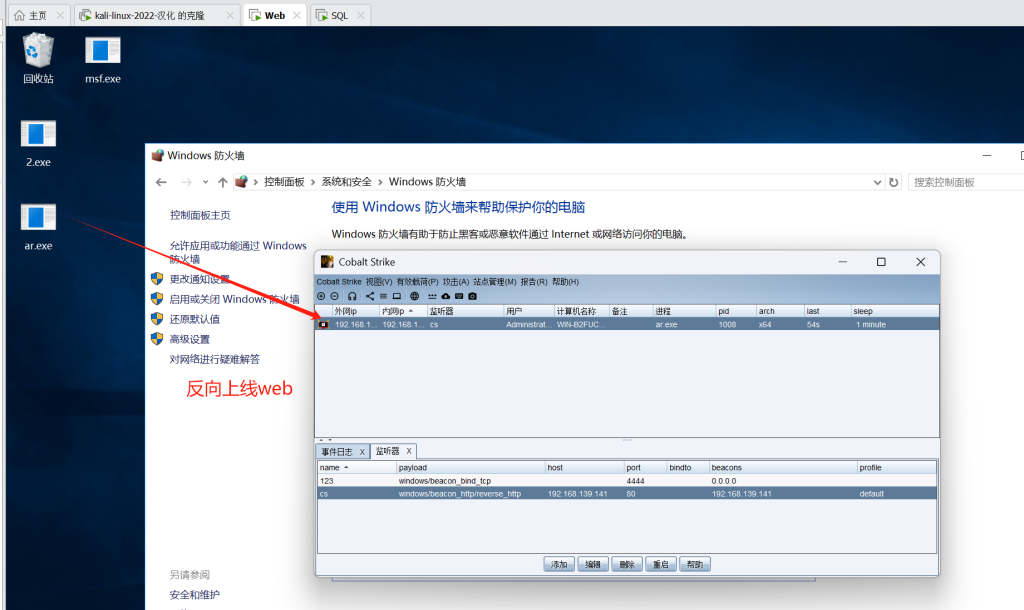Click the Cobalt Strike title bar icon
Image resolution: width=1024 pixels, height=610 pixels.
click(327, 262)
